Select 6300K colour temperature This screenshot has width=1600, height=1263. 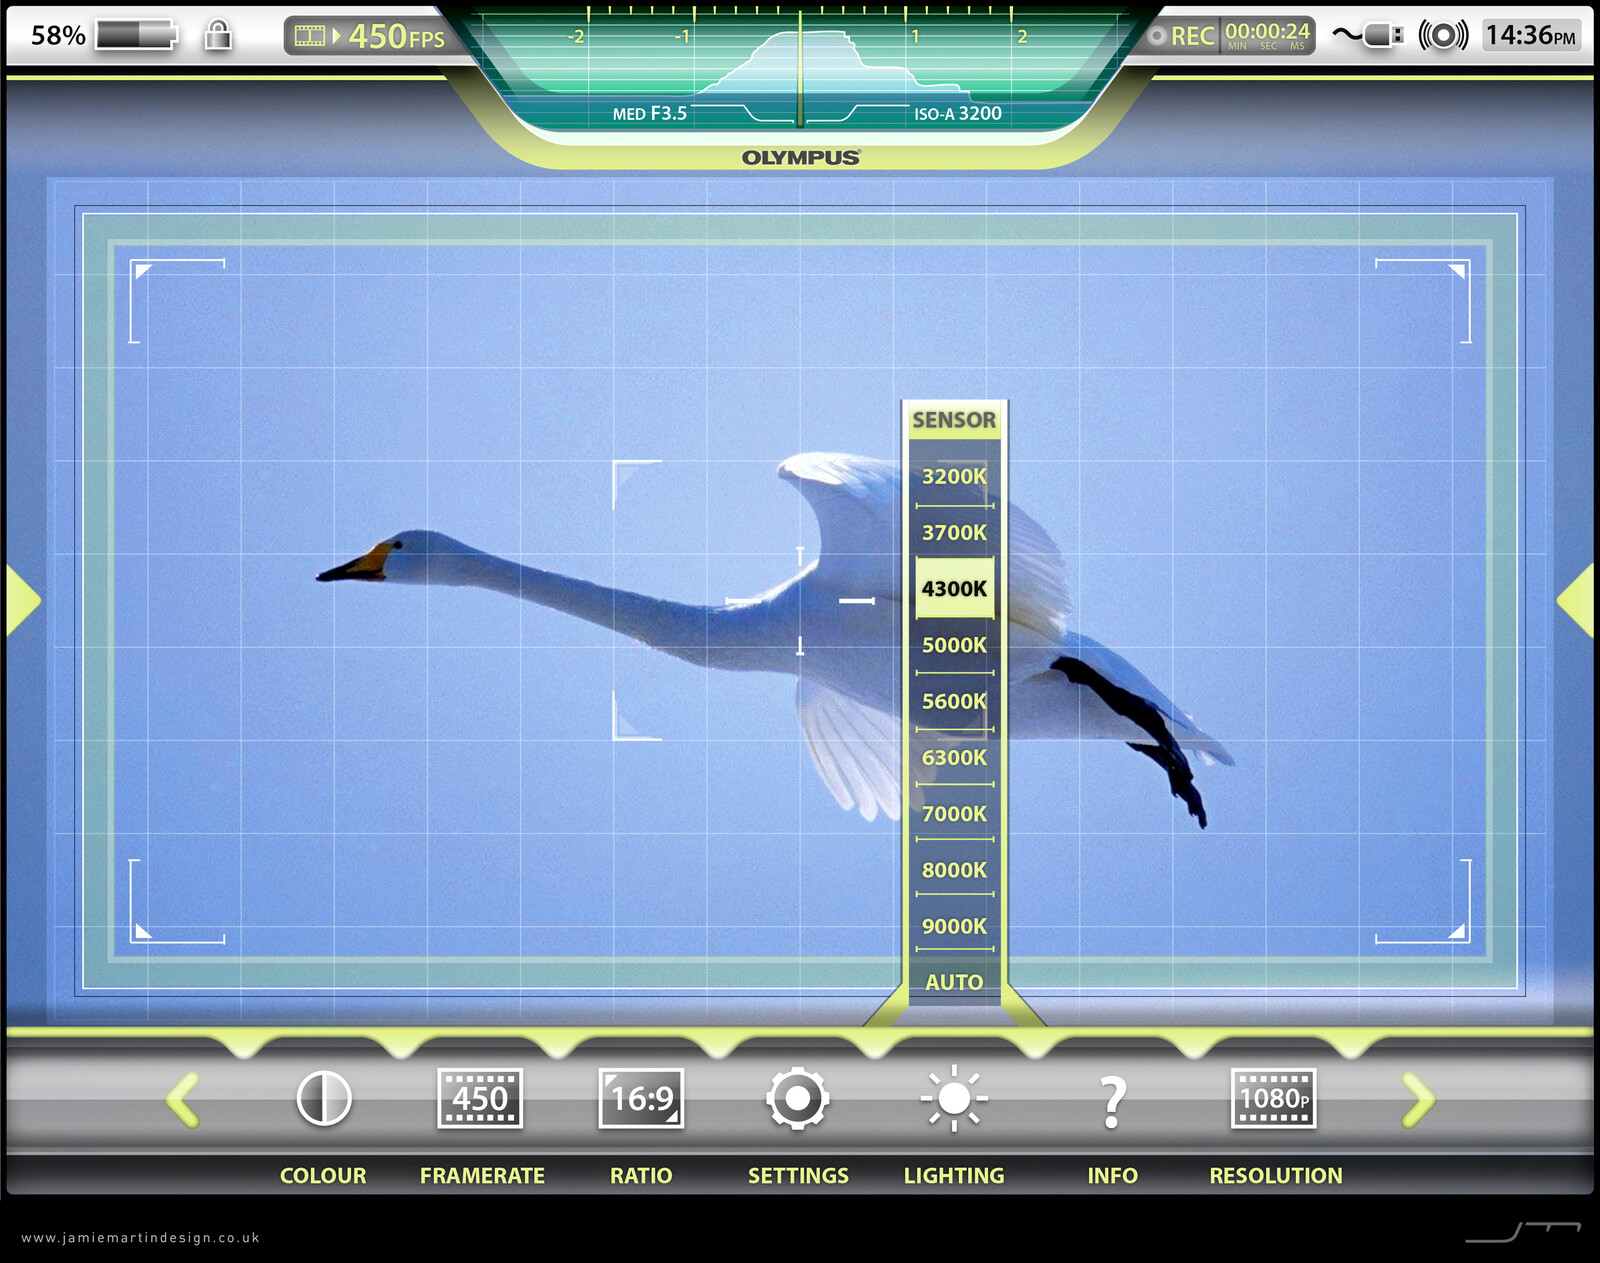point(954,757)
